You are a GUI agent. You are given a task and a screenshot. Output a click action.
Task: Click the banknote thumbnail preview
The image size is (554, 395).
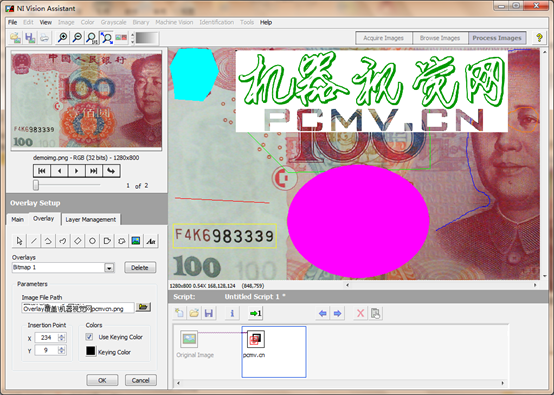pyautogui.click(x=87, y=100)
